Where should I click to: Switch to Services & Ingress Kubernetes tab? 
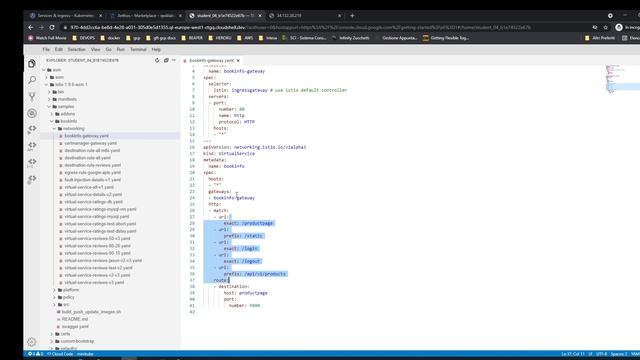pos(65,16)
